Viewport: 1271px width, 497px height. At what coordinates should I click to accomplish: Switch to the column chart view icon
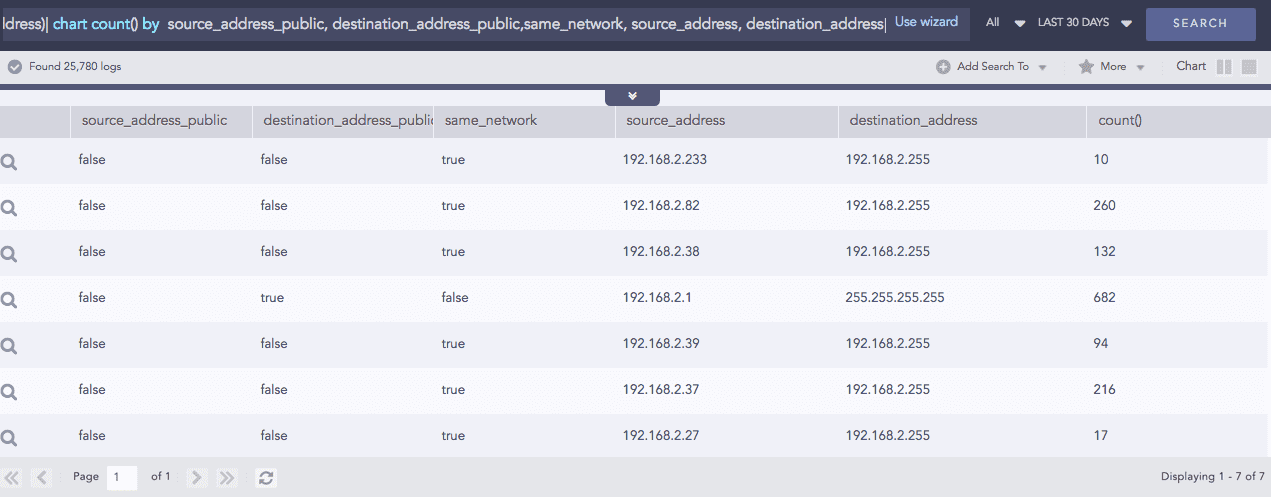tap(1224, 67)
